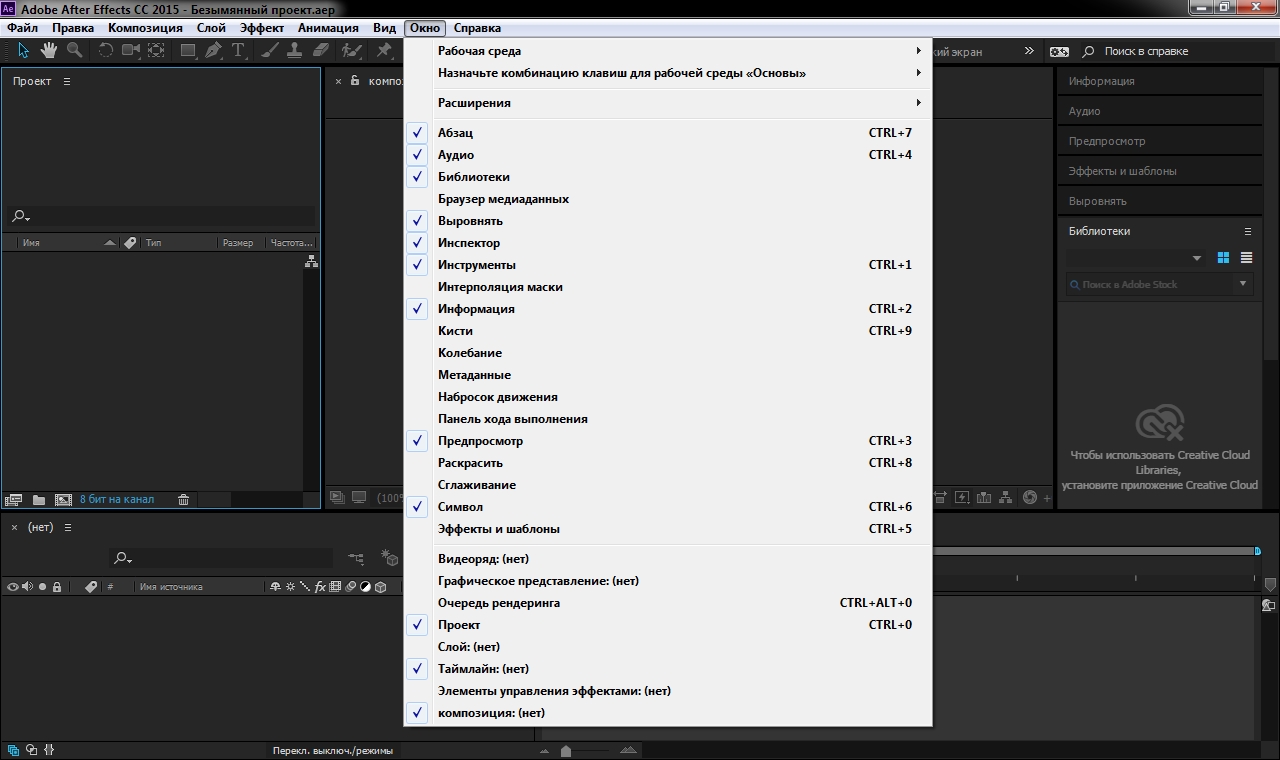Image resolution: width=1280 pixels, height=760 pixels.
Task: Open the project flowchart view icon
Action: point(311,261)
